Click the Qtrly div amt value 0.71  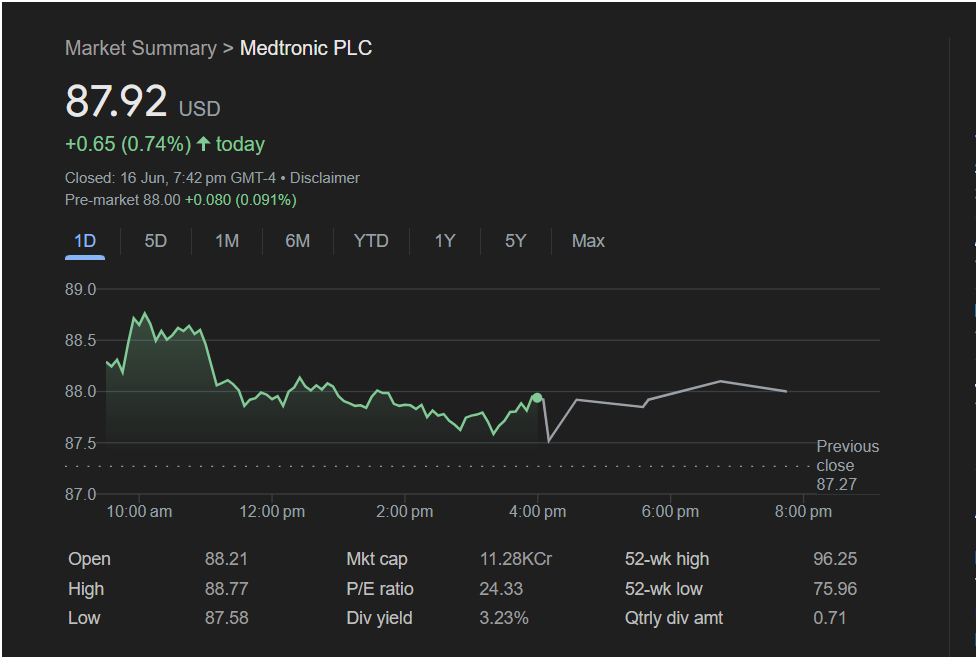pyautogui.click(x=830, y=618)
